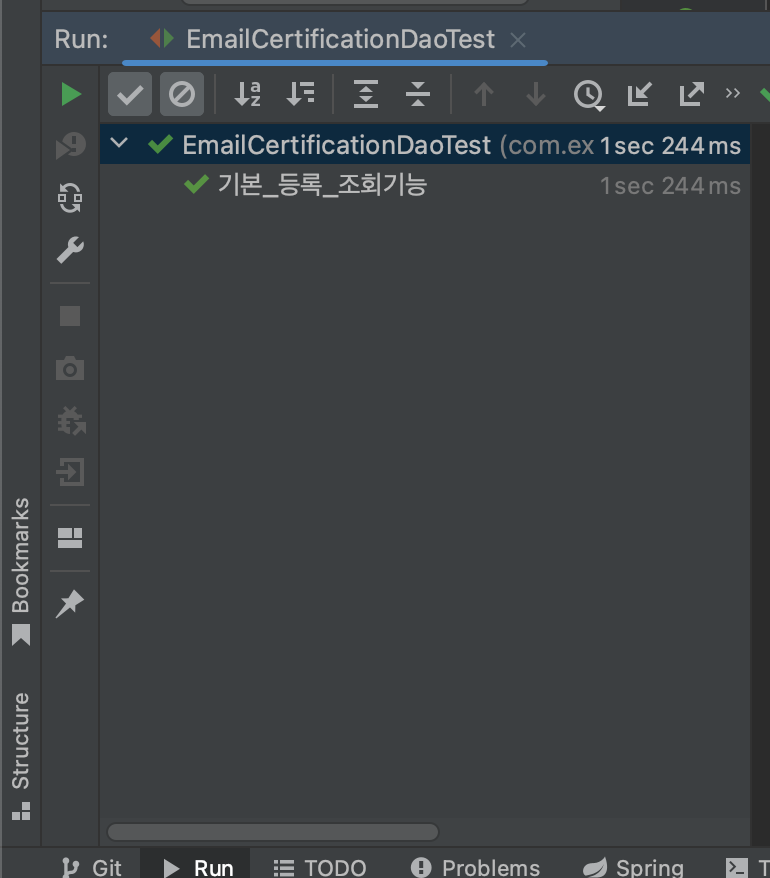Expand all test nodes
The width and height of the screenshot is (770, 878).
(366, 94)
